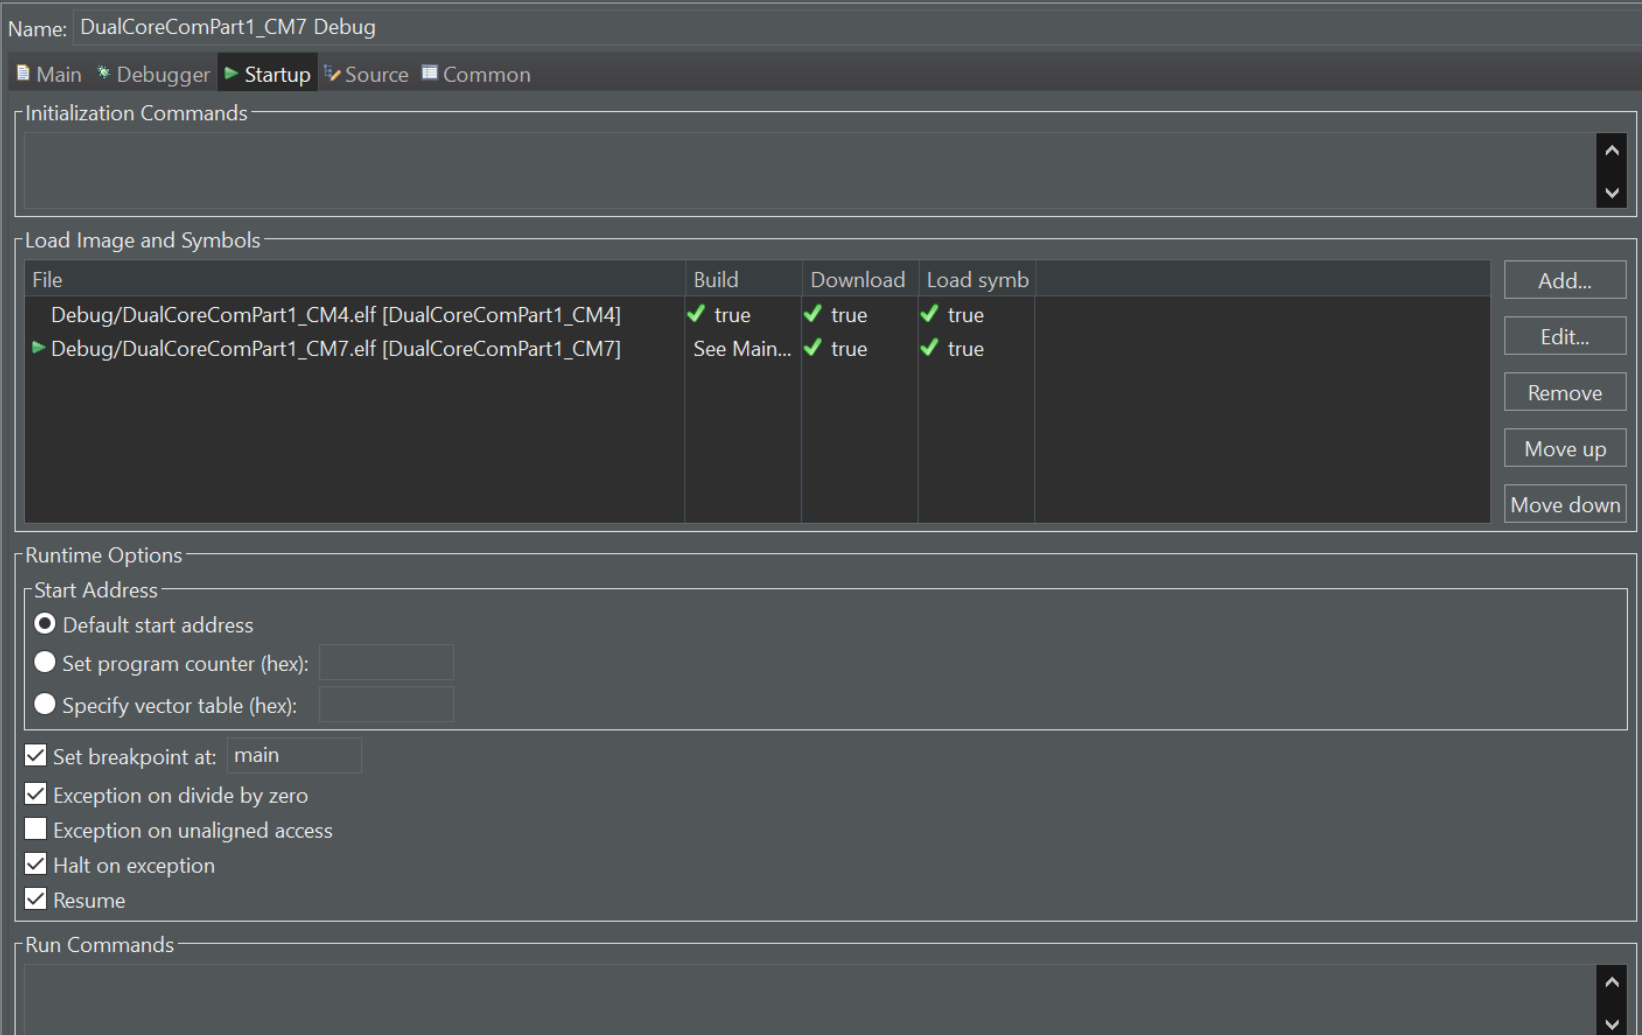Click the green arrow beside CM7.elf entry
The image size is (1642, 1035).
coord(38,348)
